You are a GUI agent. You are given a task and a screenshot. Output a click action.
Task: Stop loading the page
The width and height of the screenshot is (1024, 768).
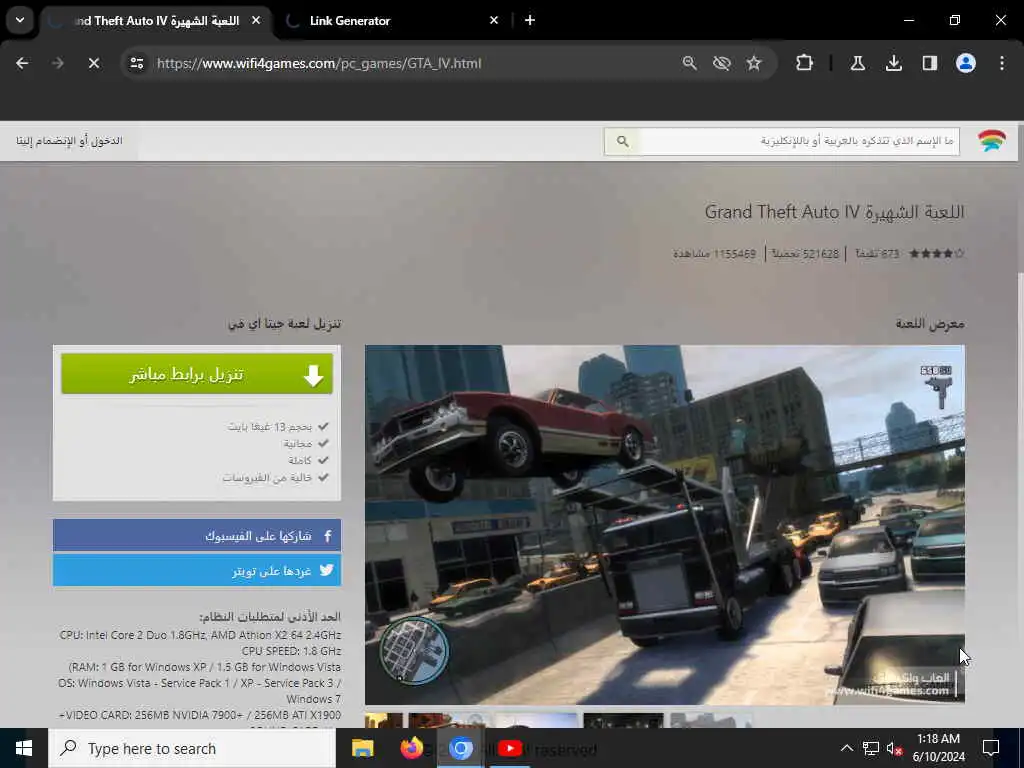pos(94,63)
